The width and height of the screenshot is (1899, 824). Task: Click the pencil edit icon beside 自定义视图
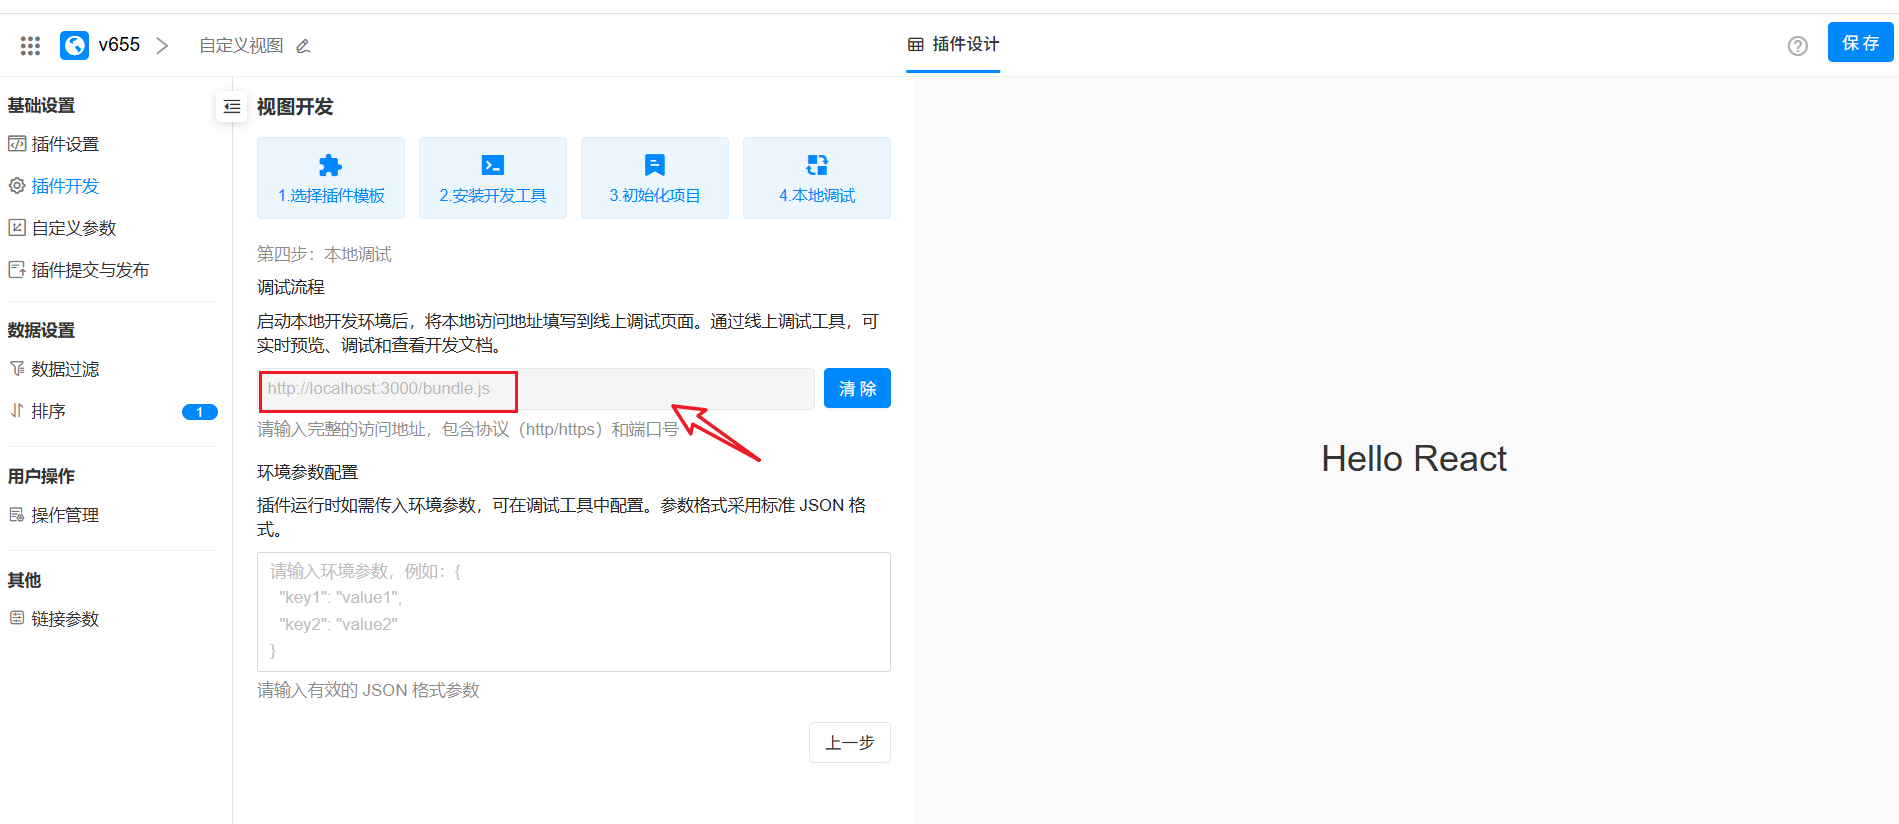tap(303, 46)
